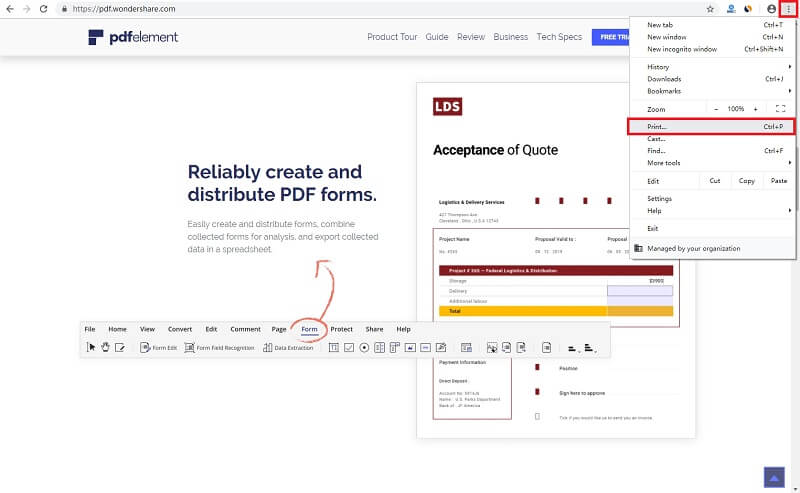Viewport: 800px width, 493px height.
Task: Click the Share tab in pdfelement toolbar
Action: (374, 329)
